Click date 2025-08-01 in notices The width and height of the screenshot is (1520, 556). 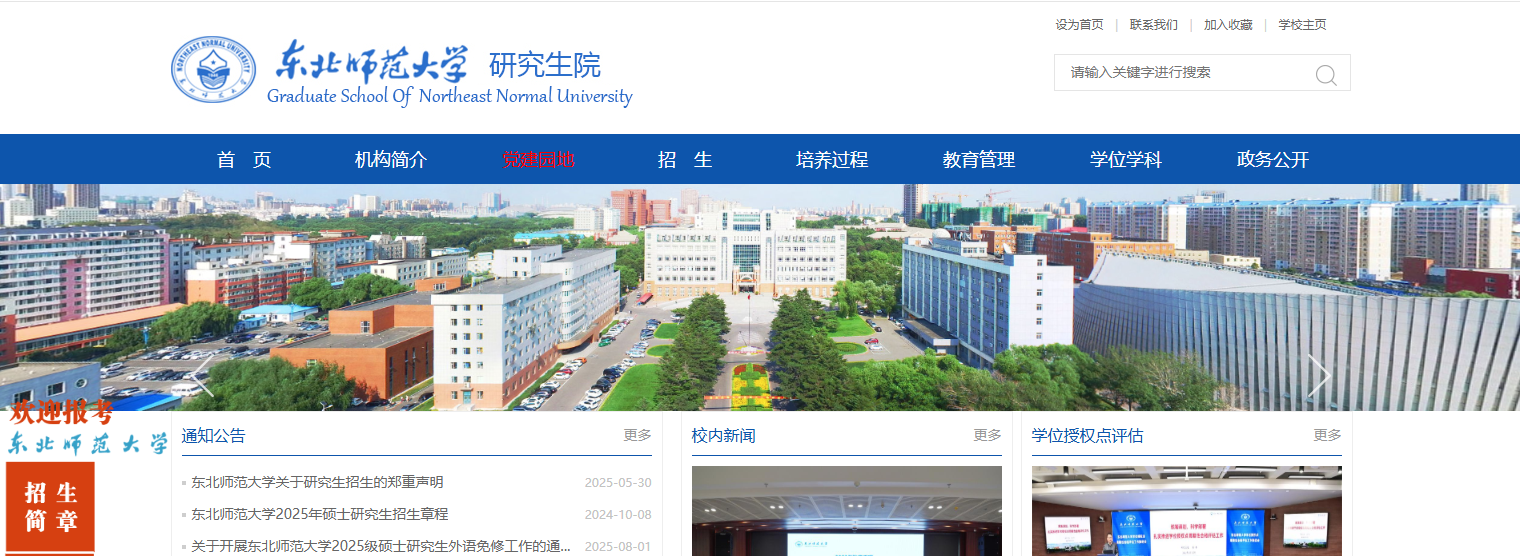click(x=618, y=547)
